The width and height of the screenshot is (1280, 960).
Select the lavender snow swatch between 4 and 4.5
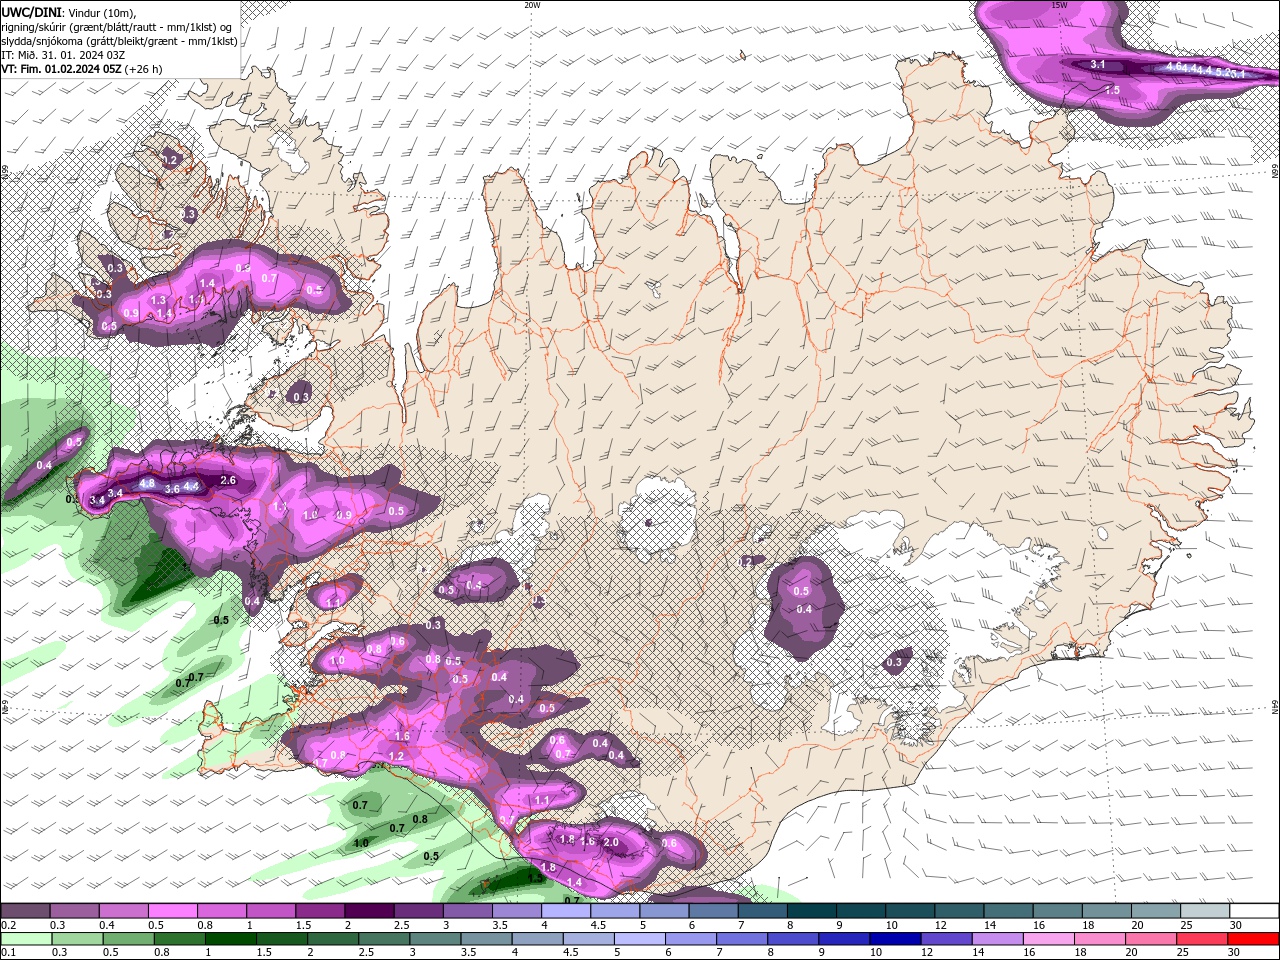coord(566,911)
